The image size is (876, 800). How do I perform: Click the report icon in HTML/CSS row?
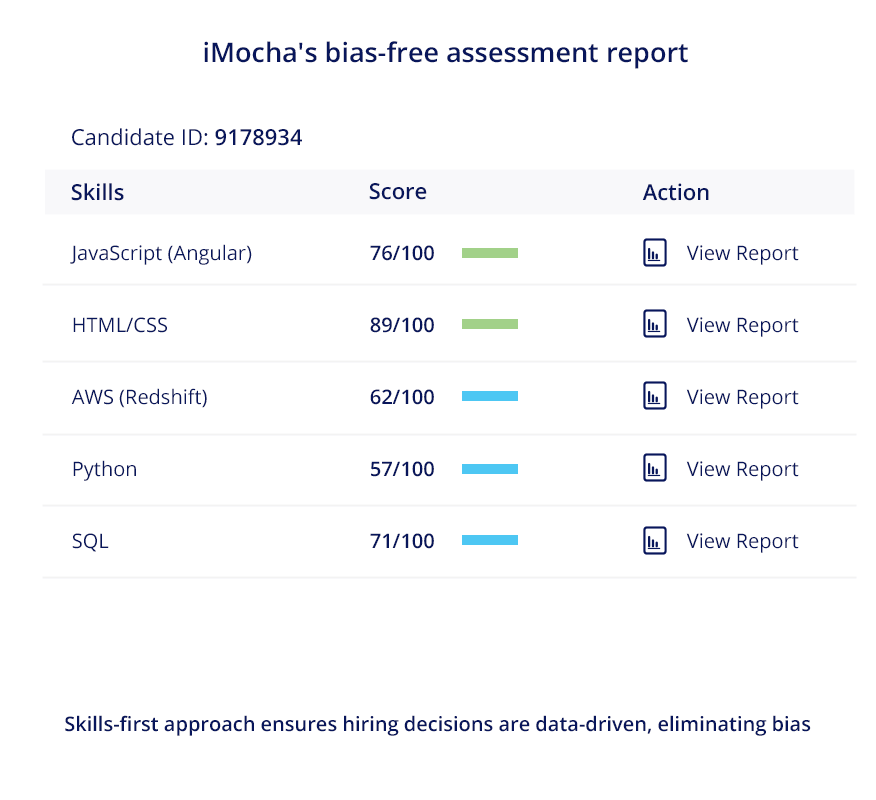[x=655, y=324]
